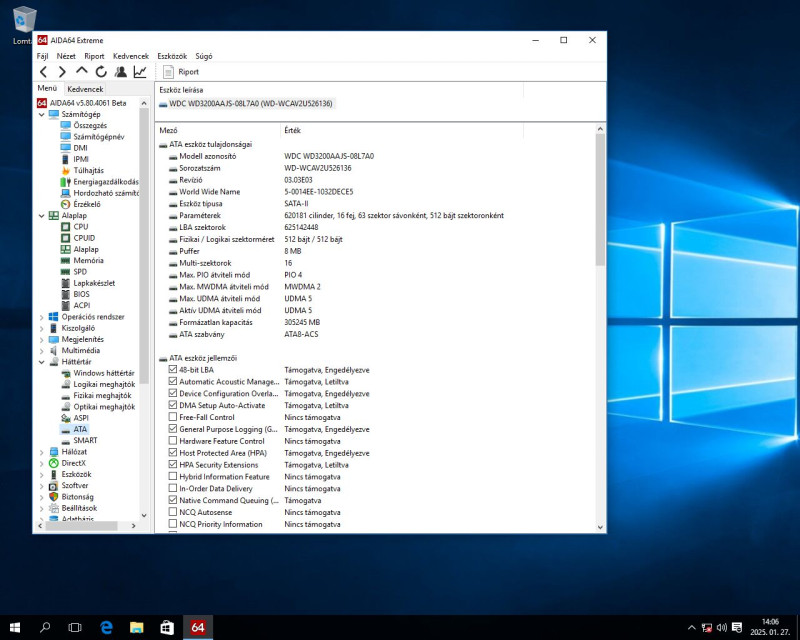Expand the Operációs rendszer tree node
Screen dimensions: 800x640
click(x=41, y=317)
